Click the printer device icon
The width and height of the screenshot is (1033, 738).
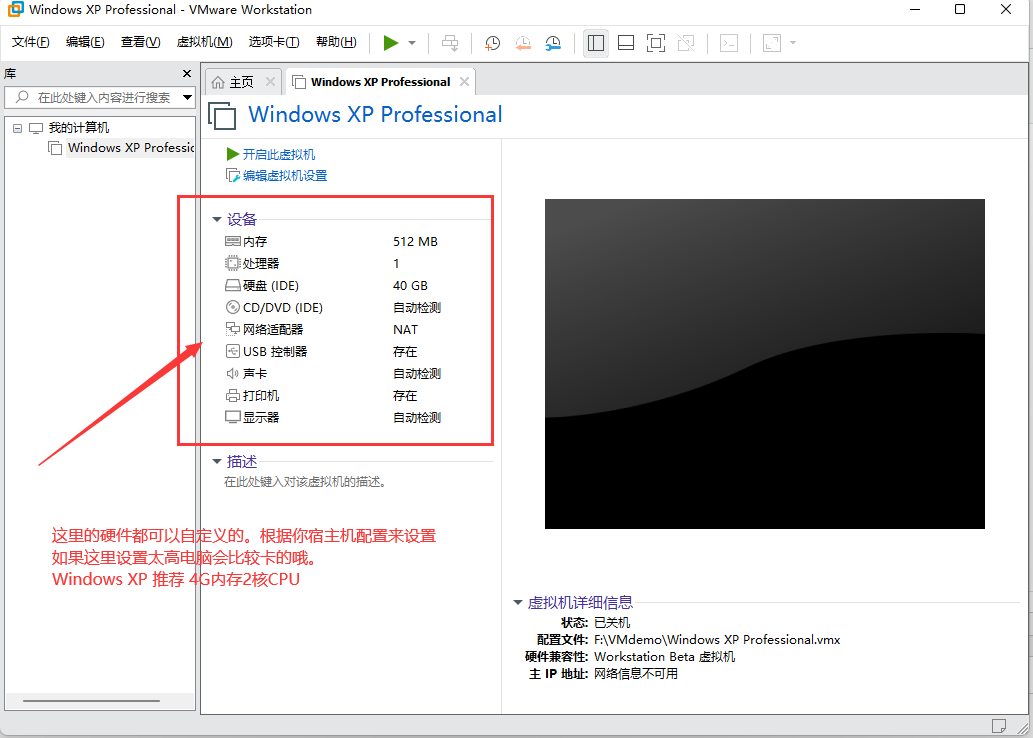[232, 395]
